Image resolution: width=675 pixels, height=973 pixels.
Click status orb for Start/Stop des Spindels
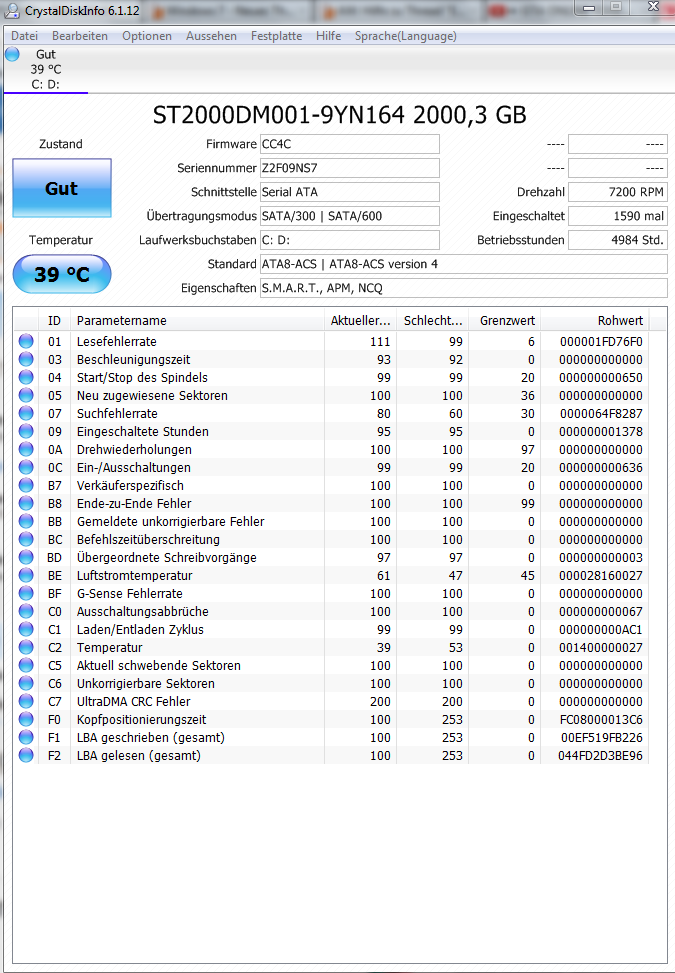26,377
